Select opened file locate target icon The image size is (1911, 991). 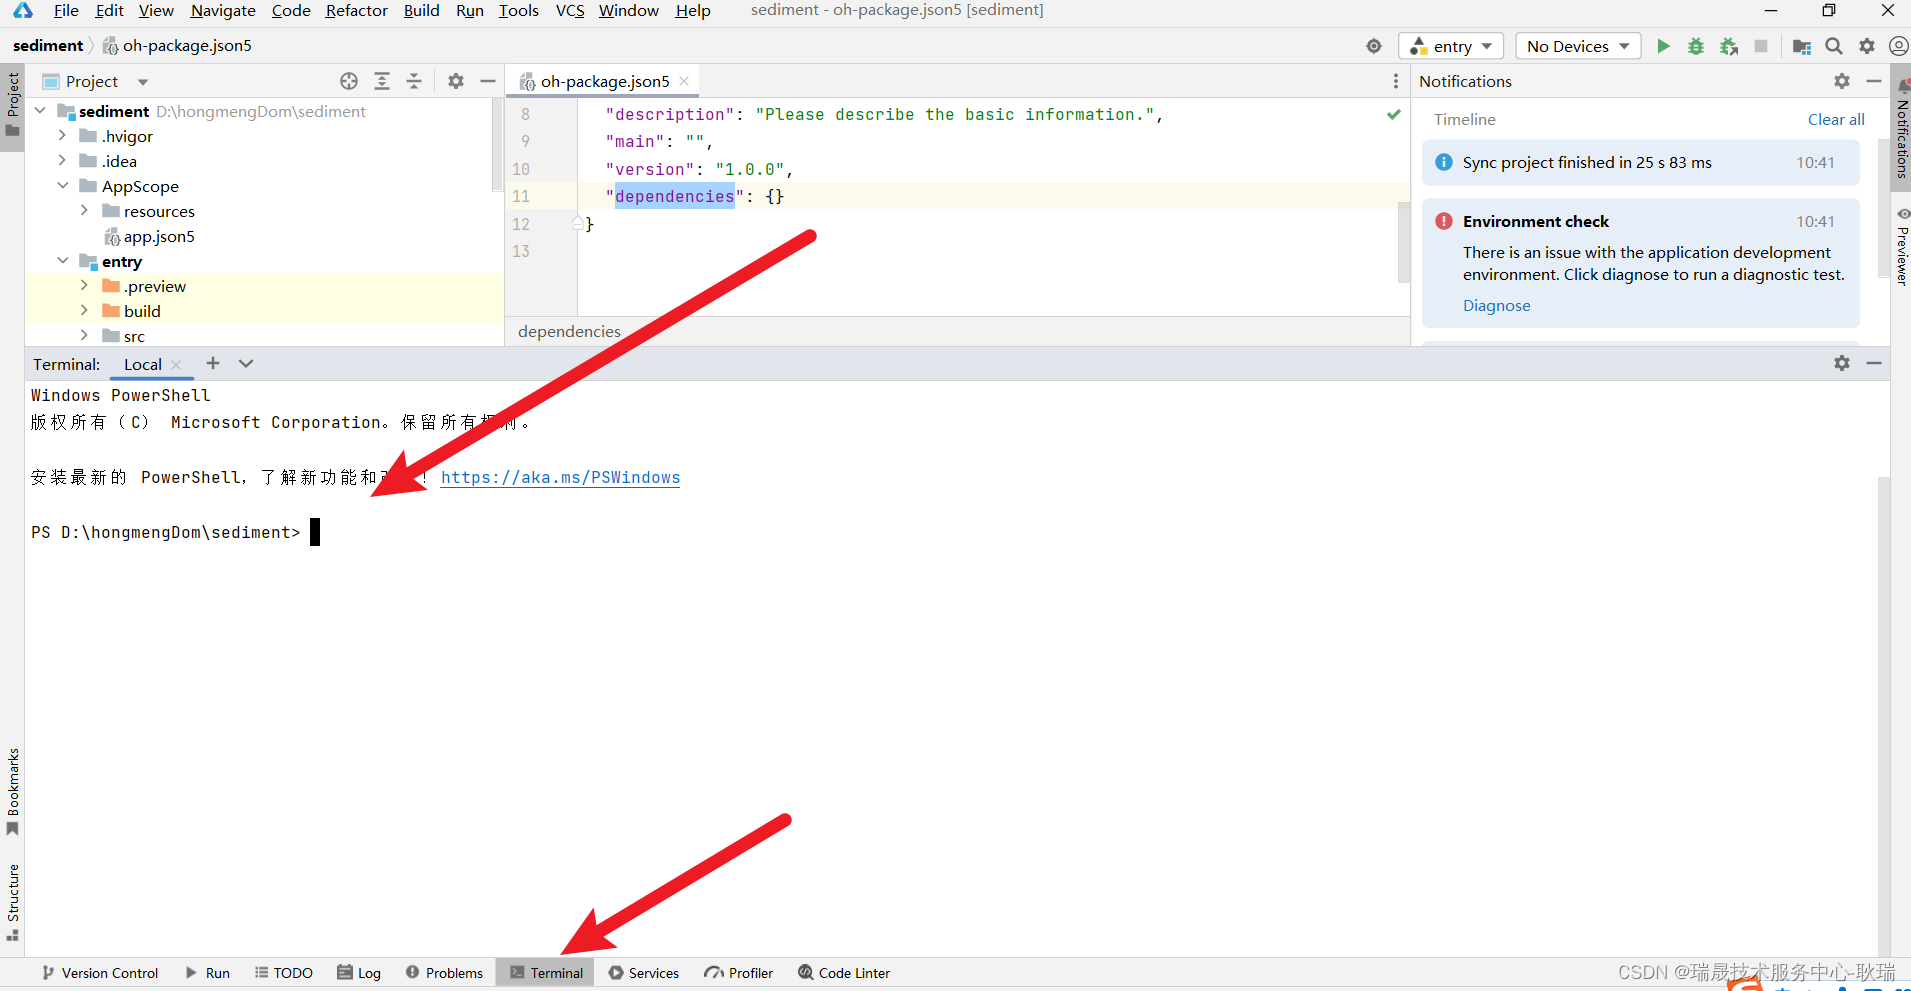349,81
